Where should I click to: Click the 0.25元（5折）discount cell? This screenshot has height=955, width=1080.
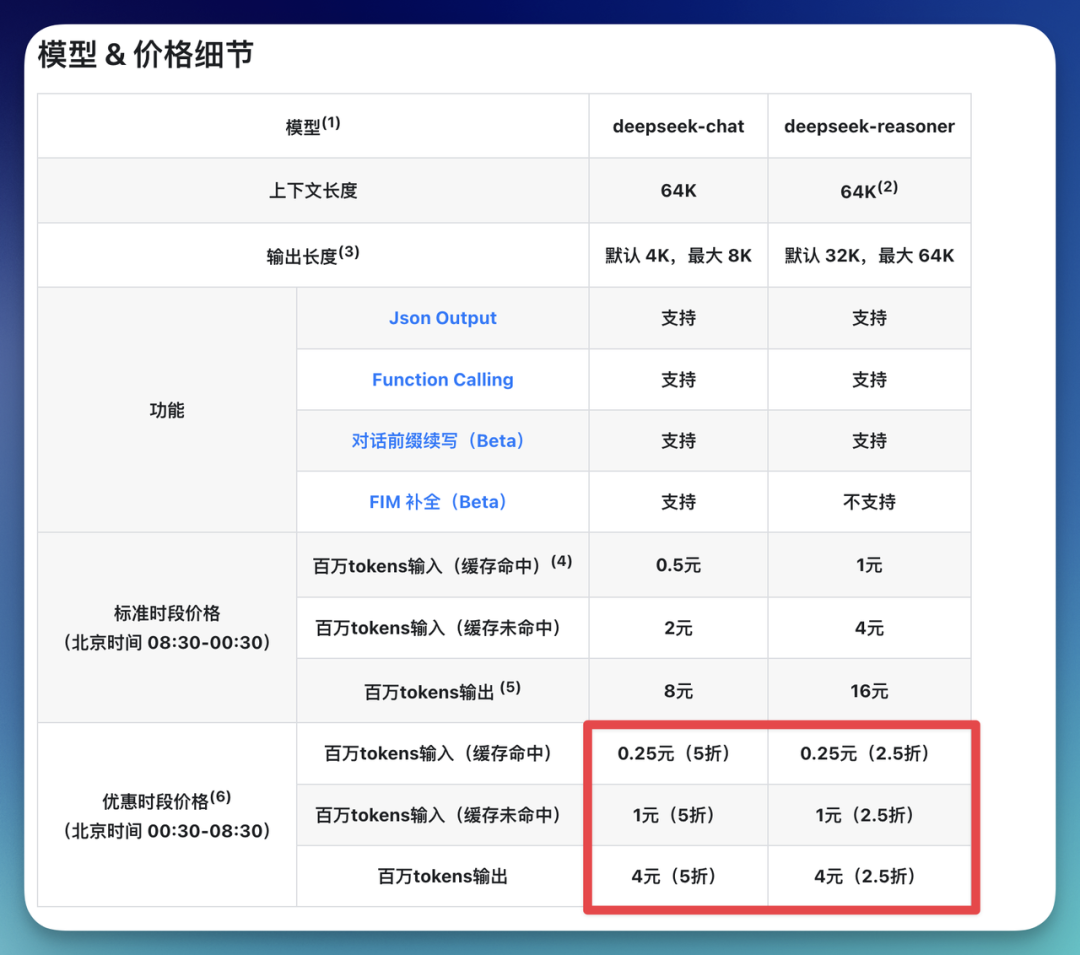[x=674, y=754]
